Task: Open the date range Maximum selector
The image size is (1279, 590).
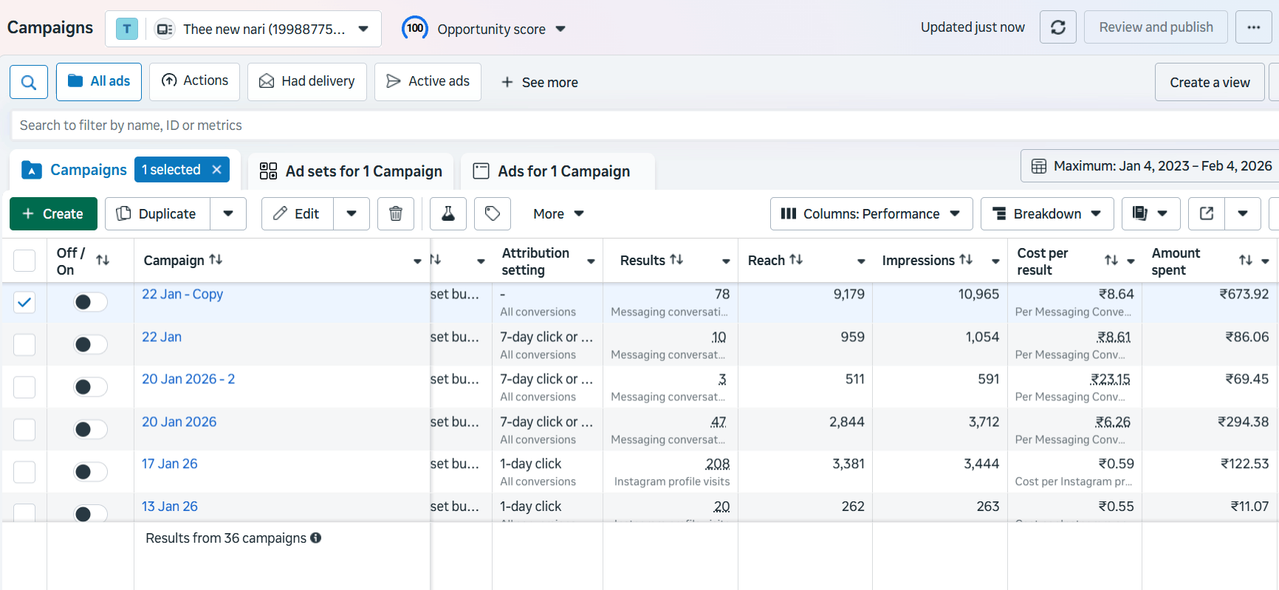Action: [x=1150, y=166]
